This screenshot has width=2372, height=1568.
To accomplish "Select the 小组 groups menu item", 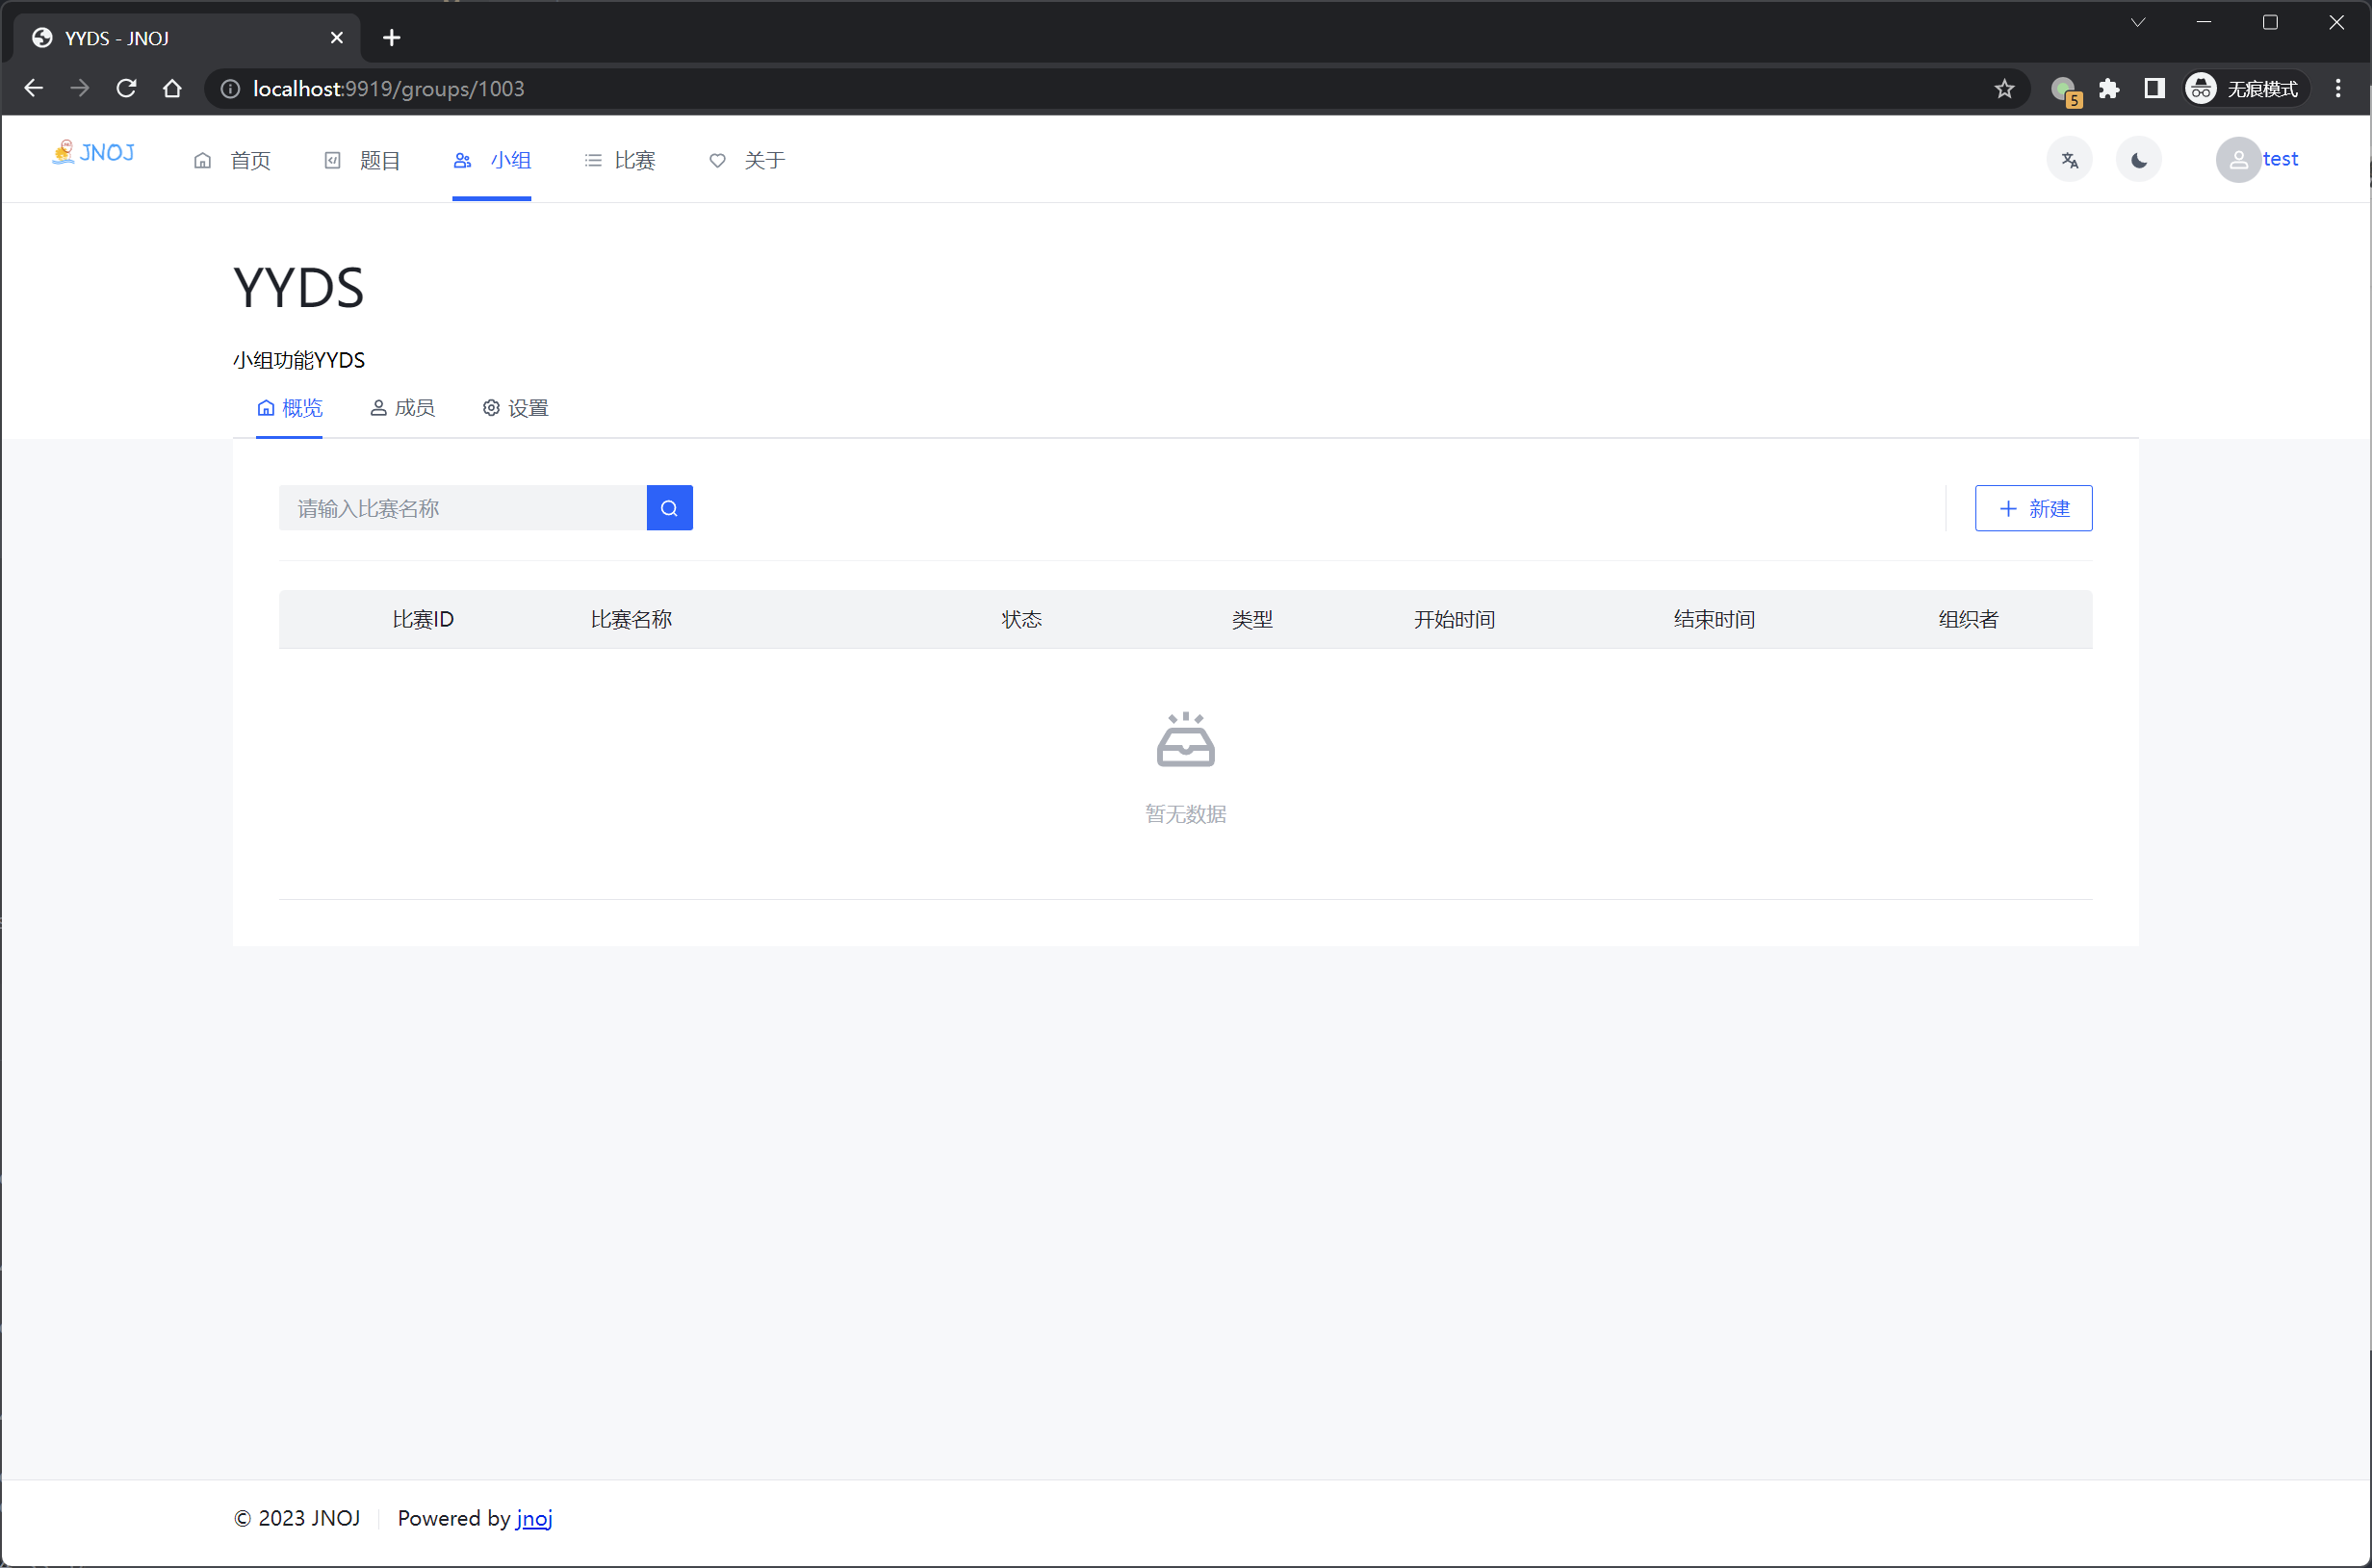I will pyautogui.click(x=492, y=160).
